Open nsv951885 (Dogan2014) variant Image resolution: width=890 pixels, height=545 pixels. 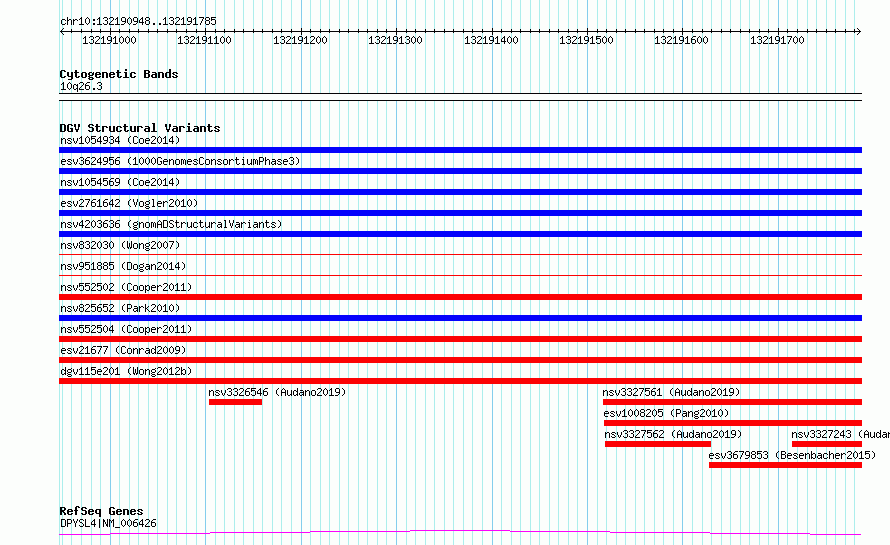click(123, 266)
